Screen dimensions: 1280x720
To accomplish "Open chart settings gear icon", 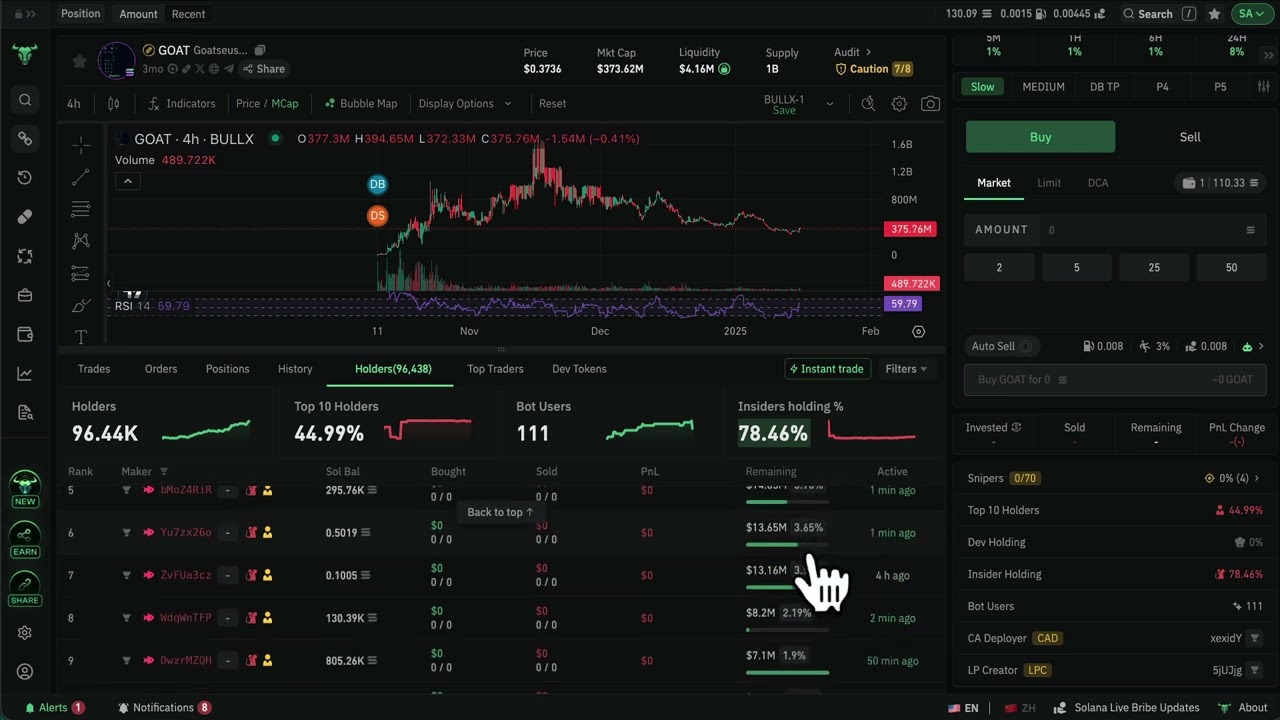I will [899, 104].
